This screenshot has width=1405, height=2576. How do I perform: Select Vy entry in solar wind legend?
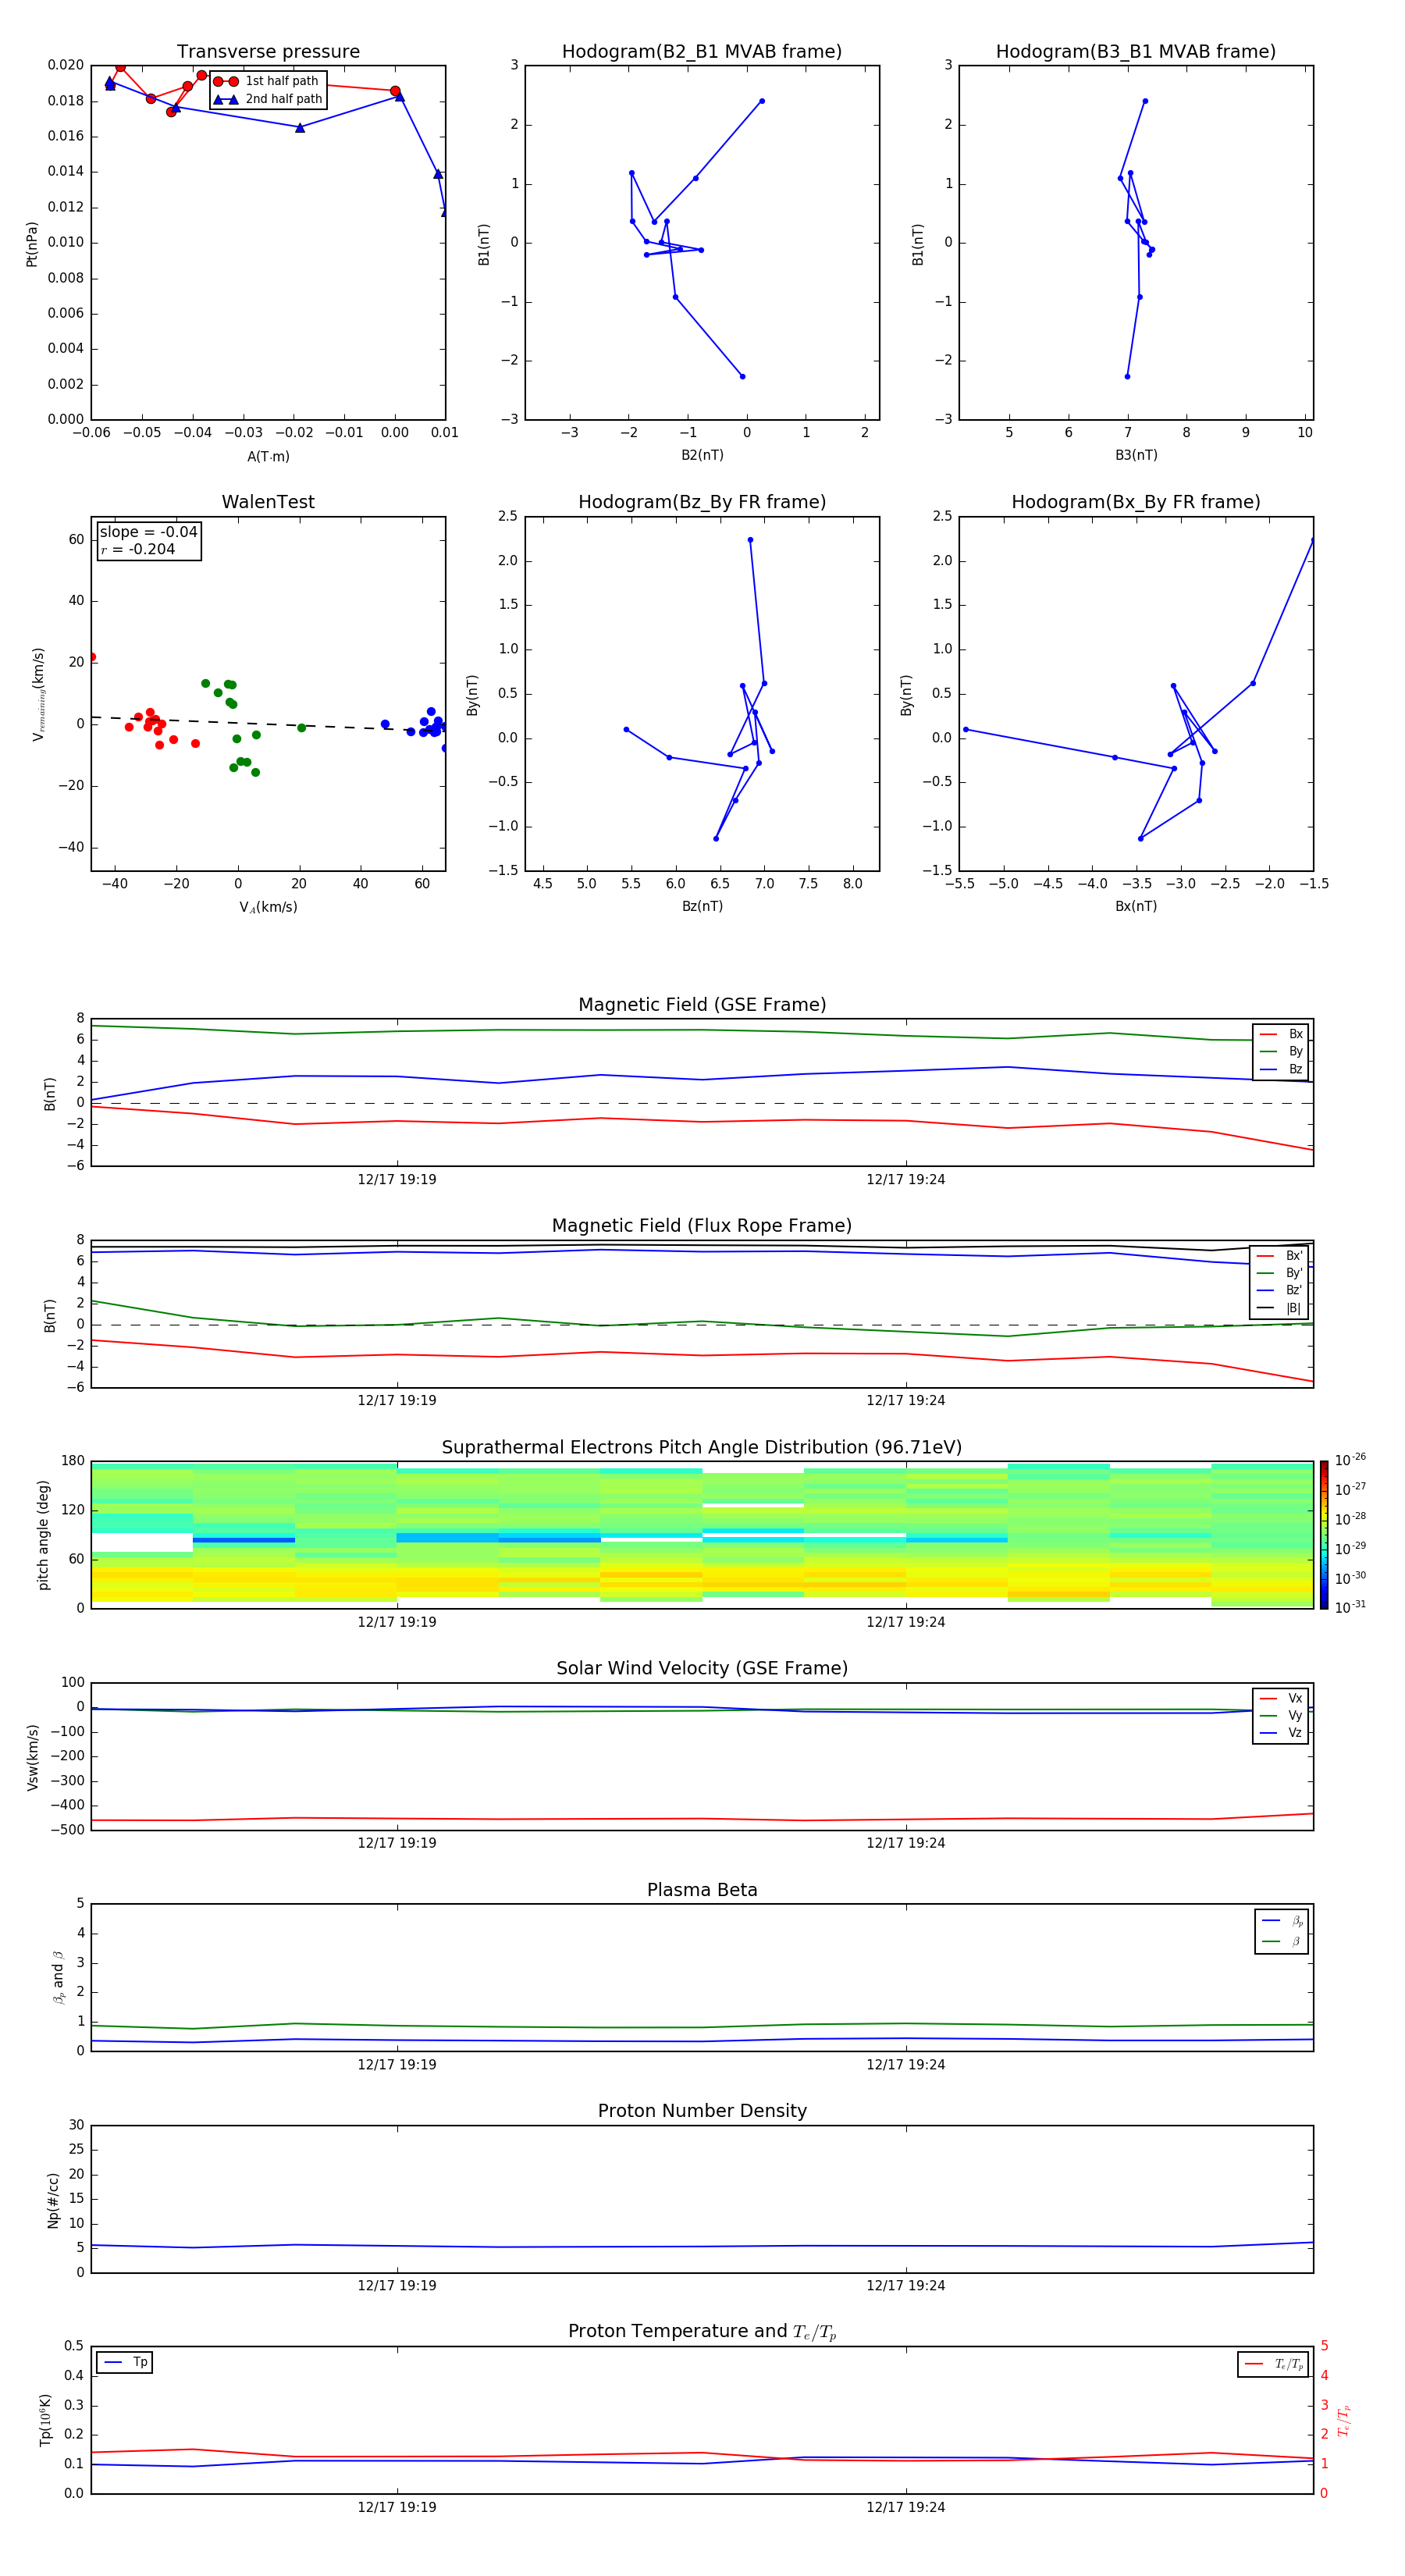click(x=1281, y=1715)
